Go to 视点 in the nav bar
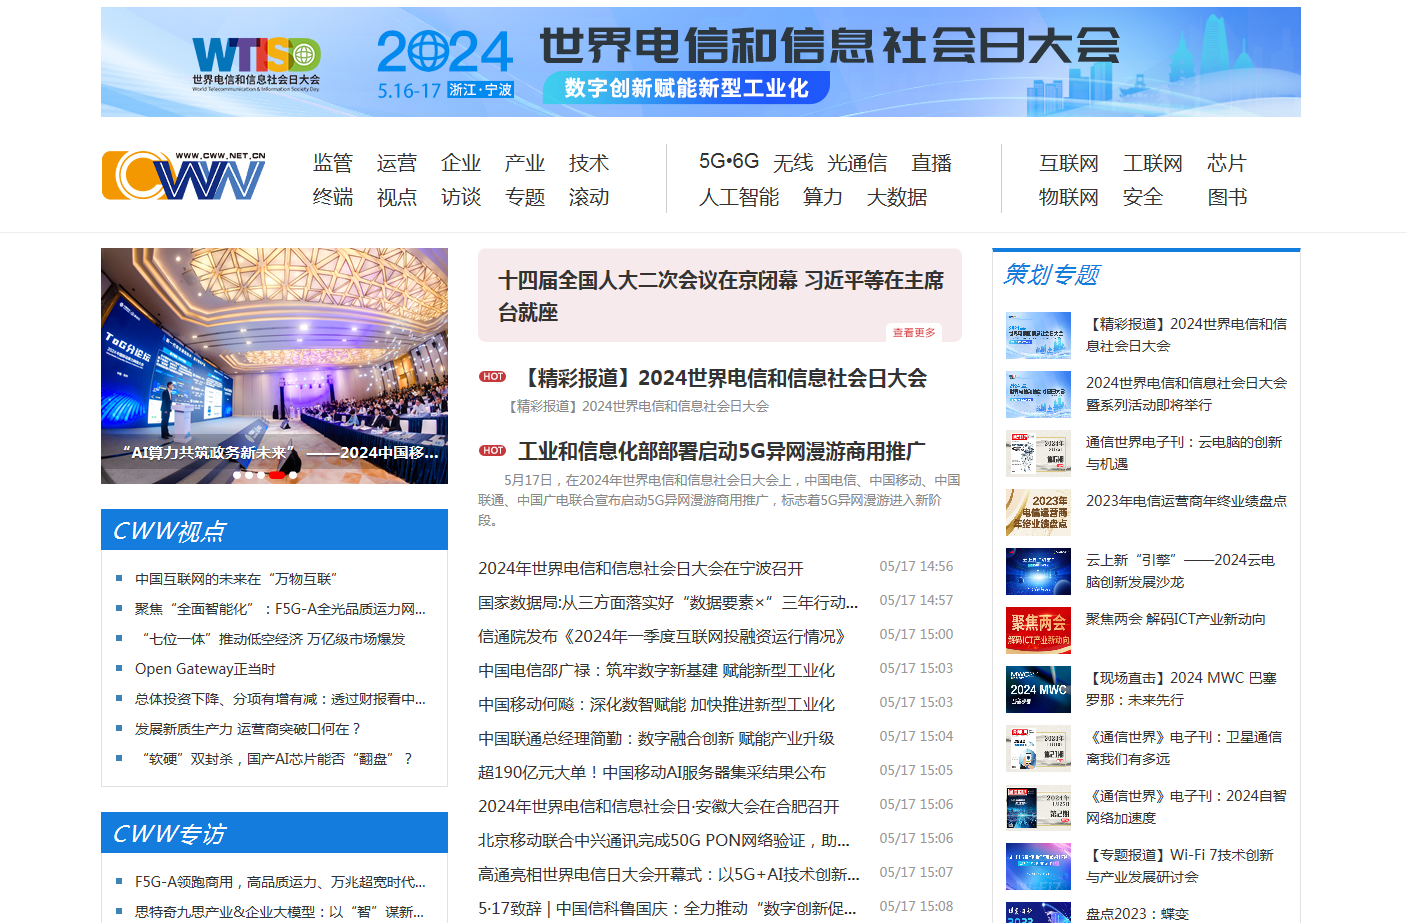Image resolution: width=1407 pixels, height=923 pixels. coord(397,197)
